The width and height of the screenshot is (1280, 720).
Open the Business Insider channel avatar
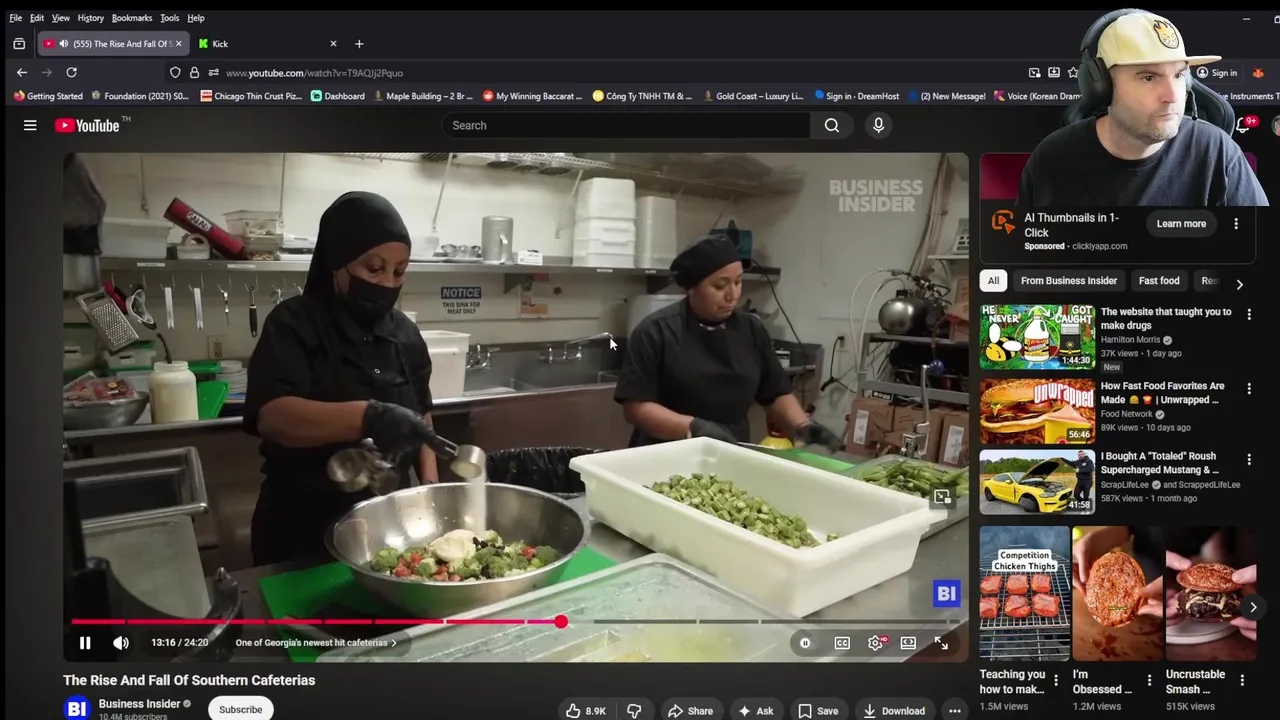pyautogui.click(x=77, y=708)
